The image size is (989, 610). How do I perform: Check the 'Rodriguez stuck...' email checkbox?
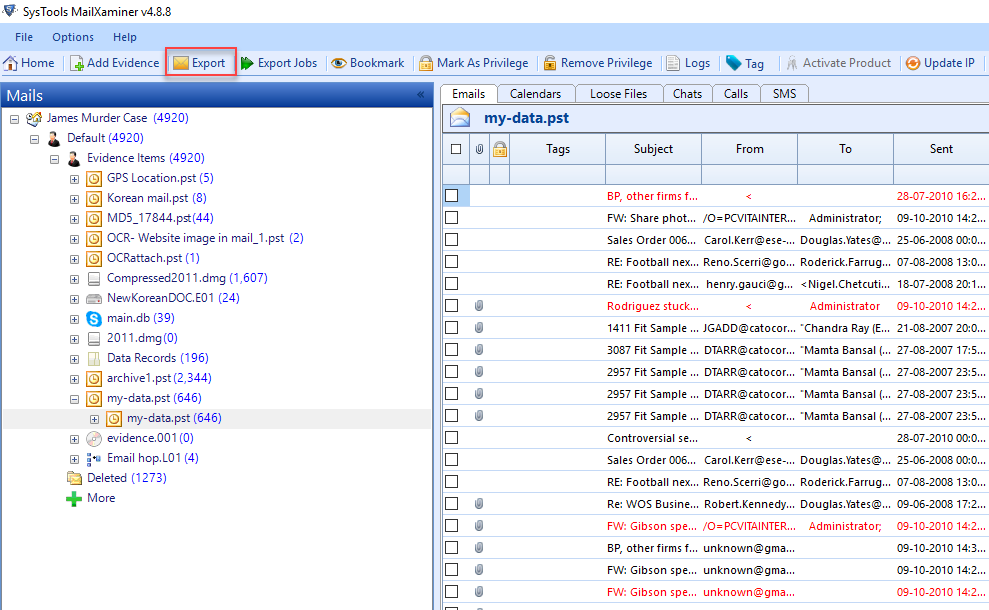click(452, 305)
